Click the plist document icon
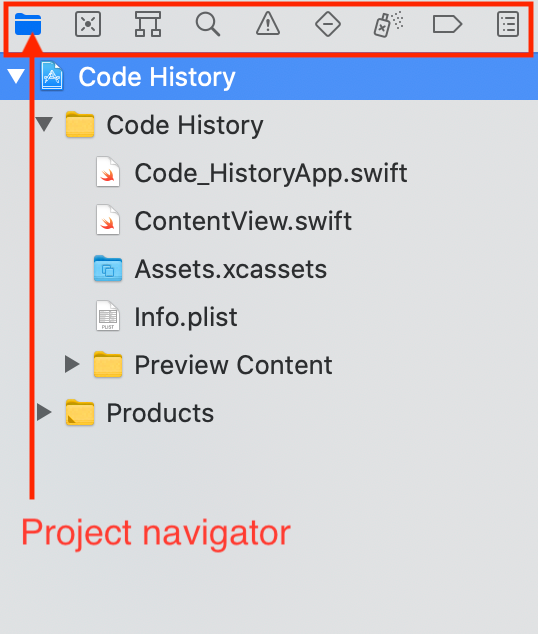Image resolution: width=538 pixels, height=634 pixels. click(108, 316)
